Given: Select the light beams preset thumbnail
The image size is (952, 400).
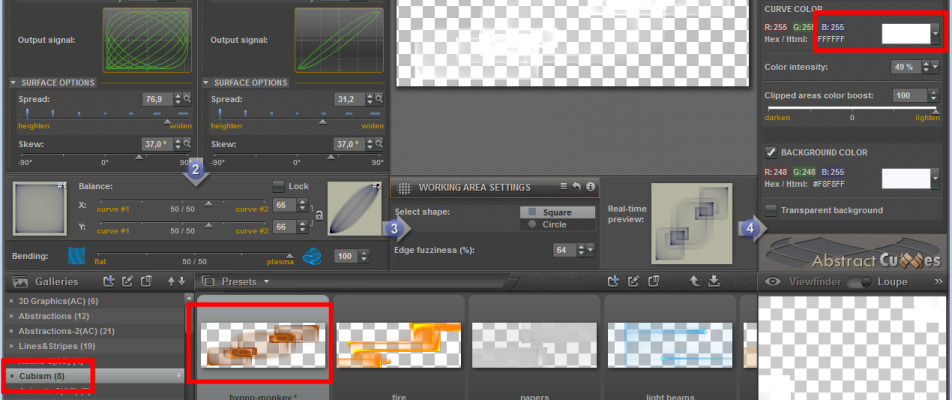Looking at the screenshot, I should tap(671, 343).
